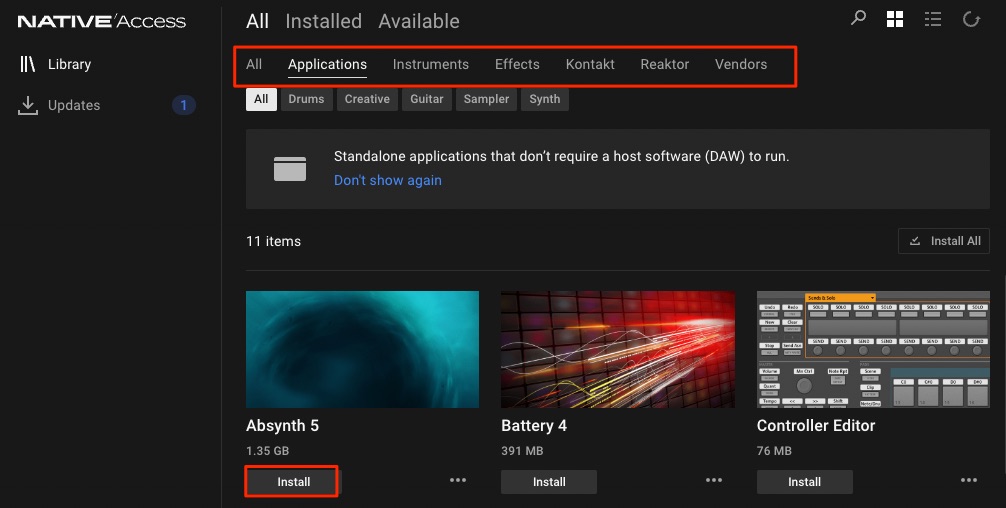Open the Controller Editor thumbnail
1006x508 pixels.
click(873, 349)
